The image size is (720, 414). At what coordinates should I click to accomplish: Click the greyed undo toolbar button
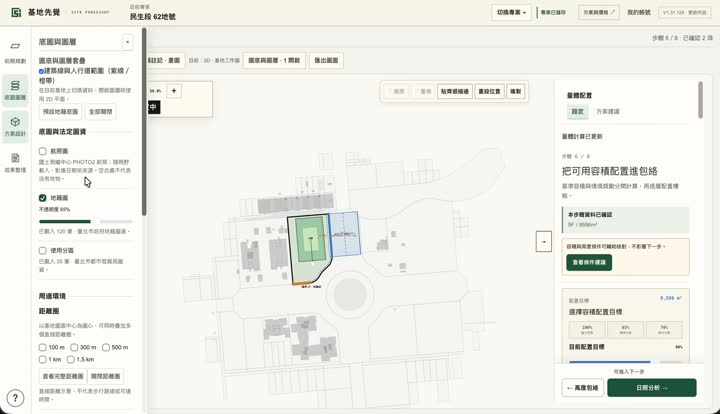[397, 91]
